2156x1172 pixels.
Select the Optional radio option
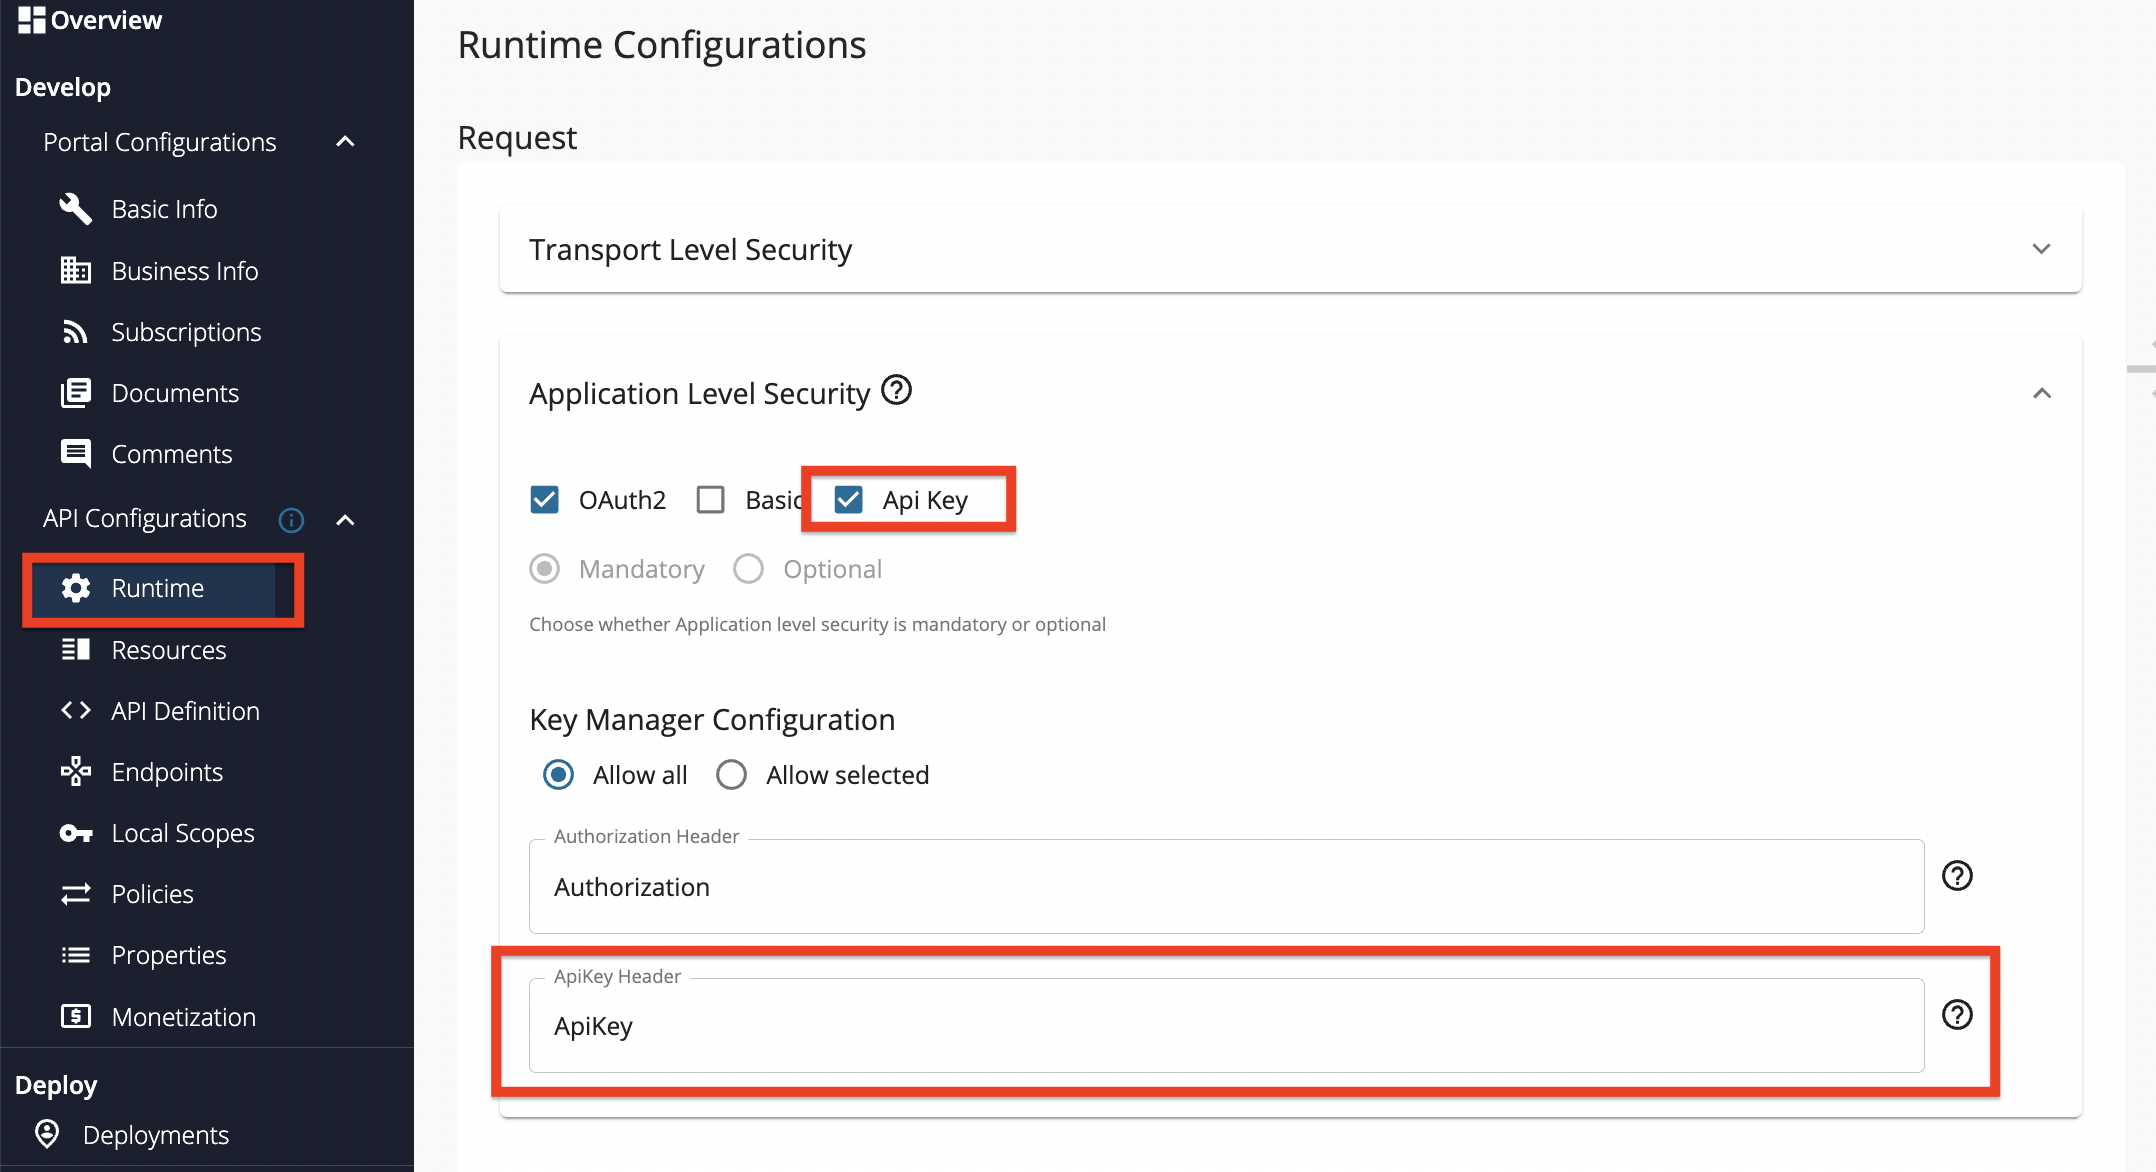(x=748, y=568)
